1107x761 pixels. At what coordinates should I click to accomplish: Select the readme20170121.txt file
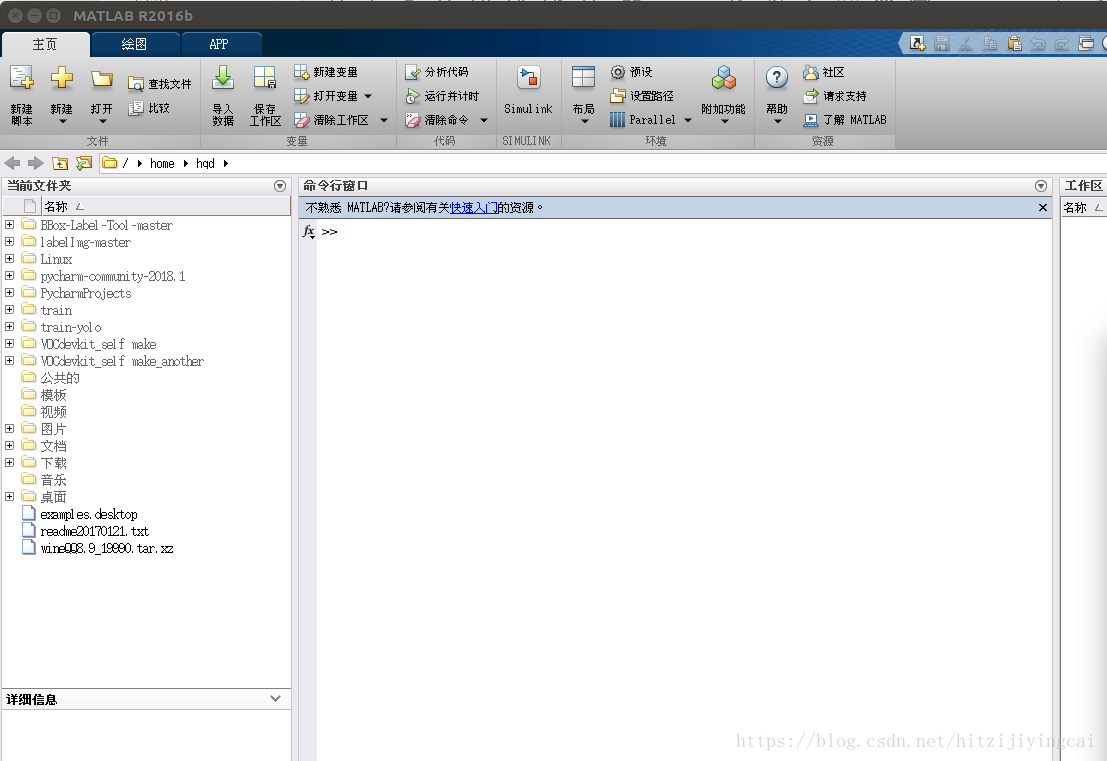(x=95, y=531)
